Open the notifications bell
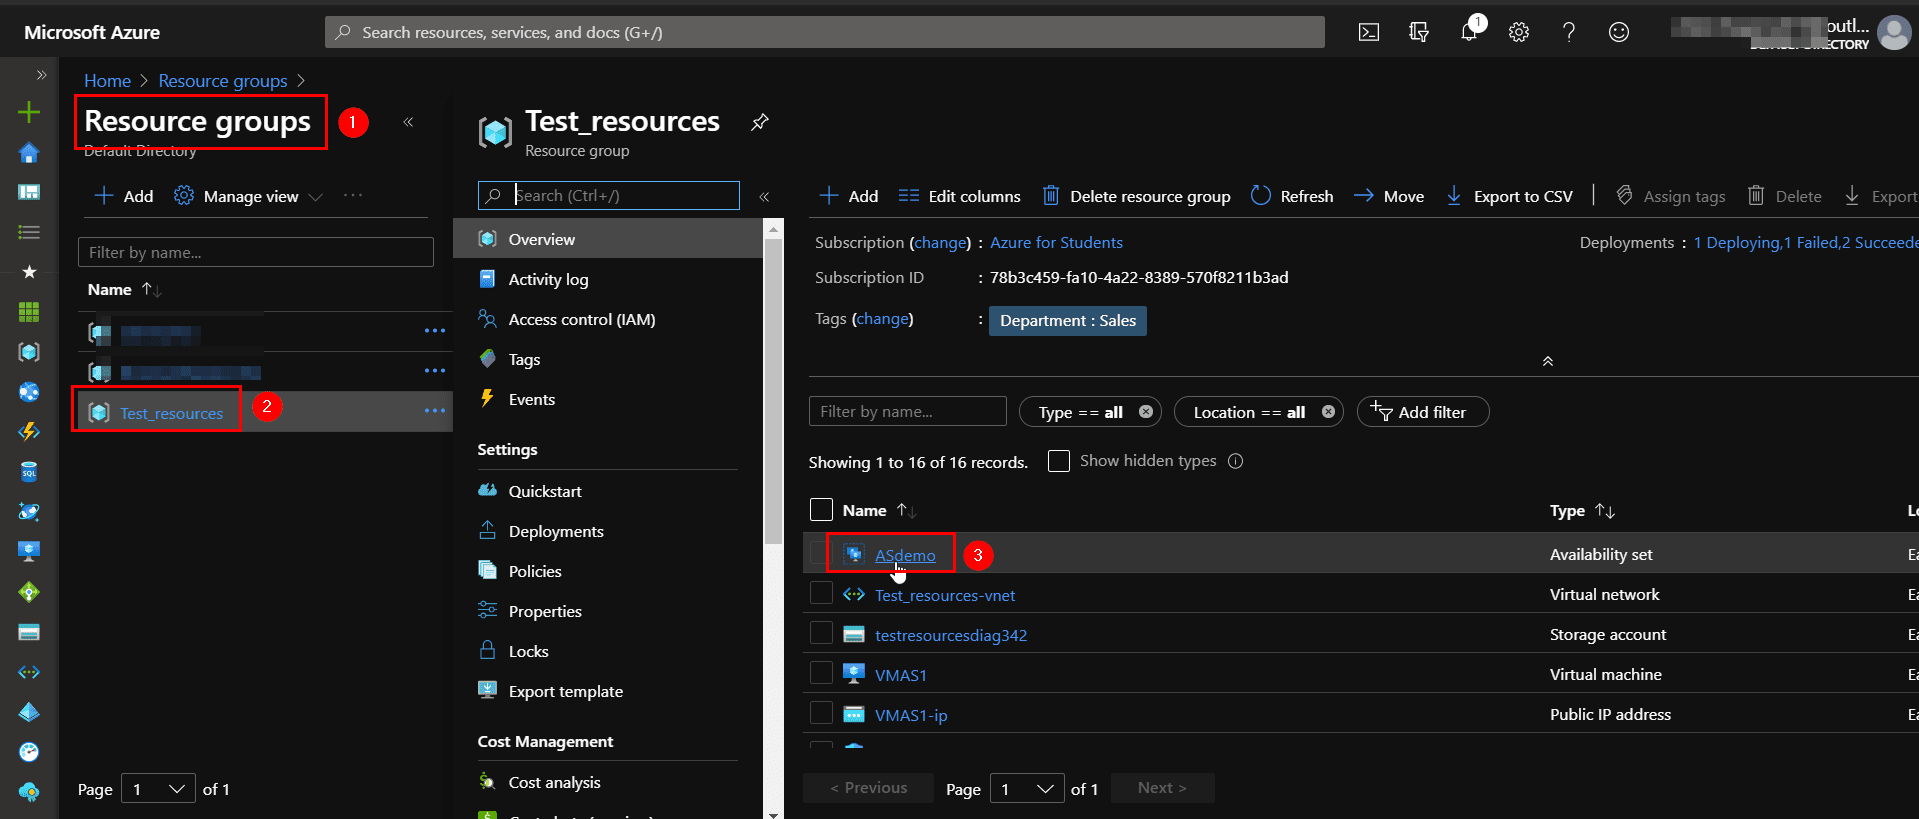This screenshot has width=1919, height=819. click(x=1468, y=32)
